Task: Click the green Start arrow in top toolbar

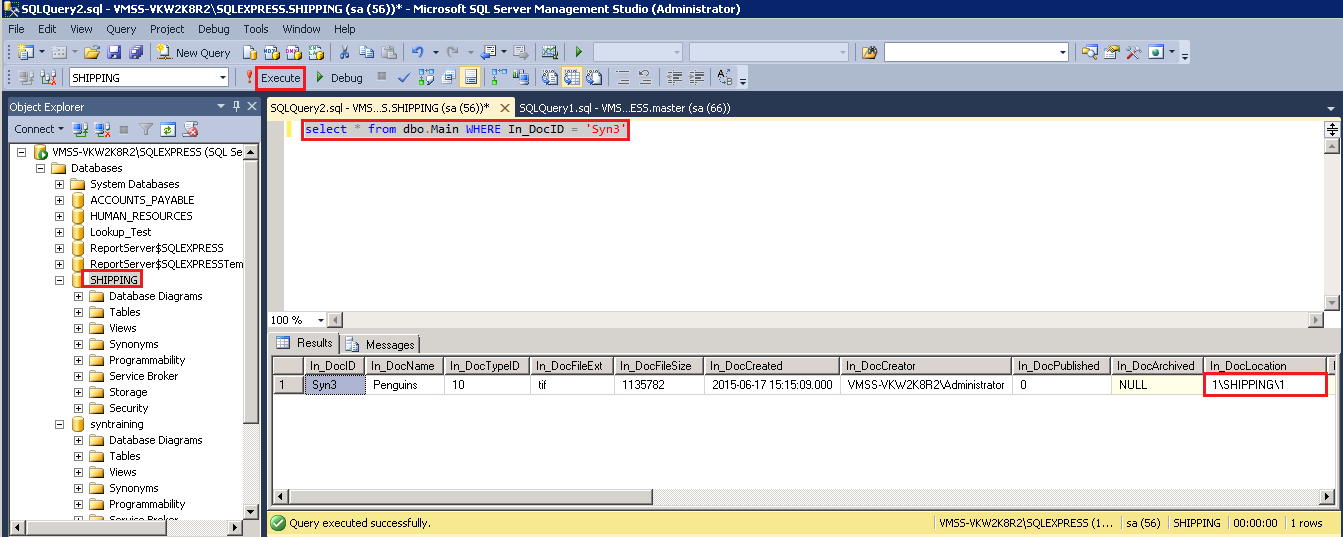Action: click(578, 52)
